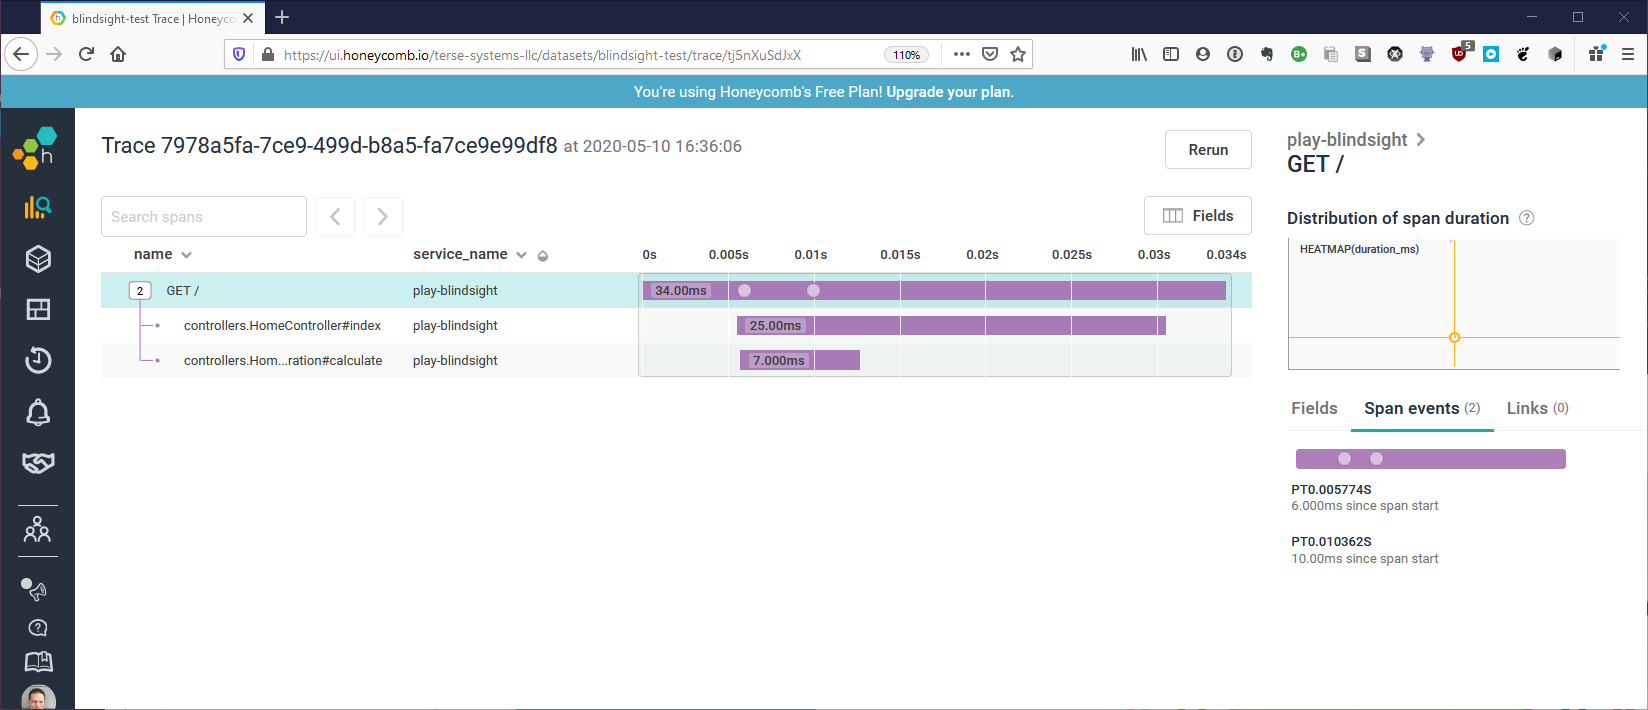Open tracking protection shield icon

tap(239, 54)
